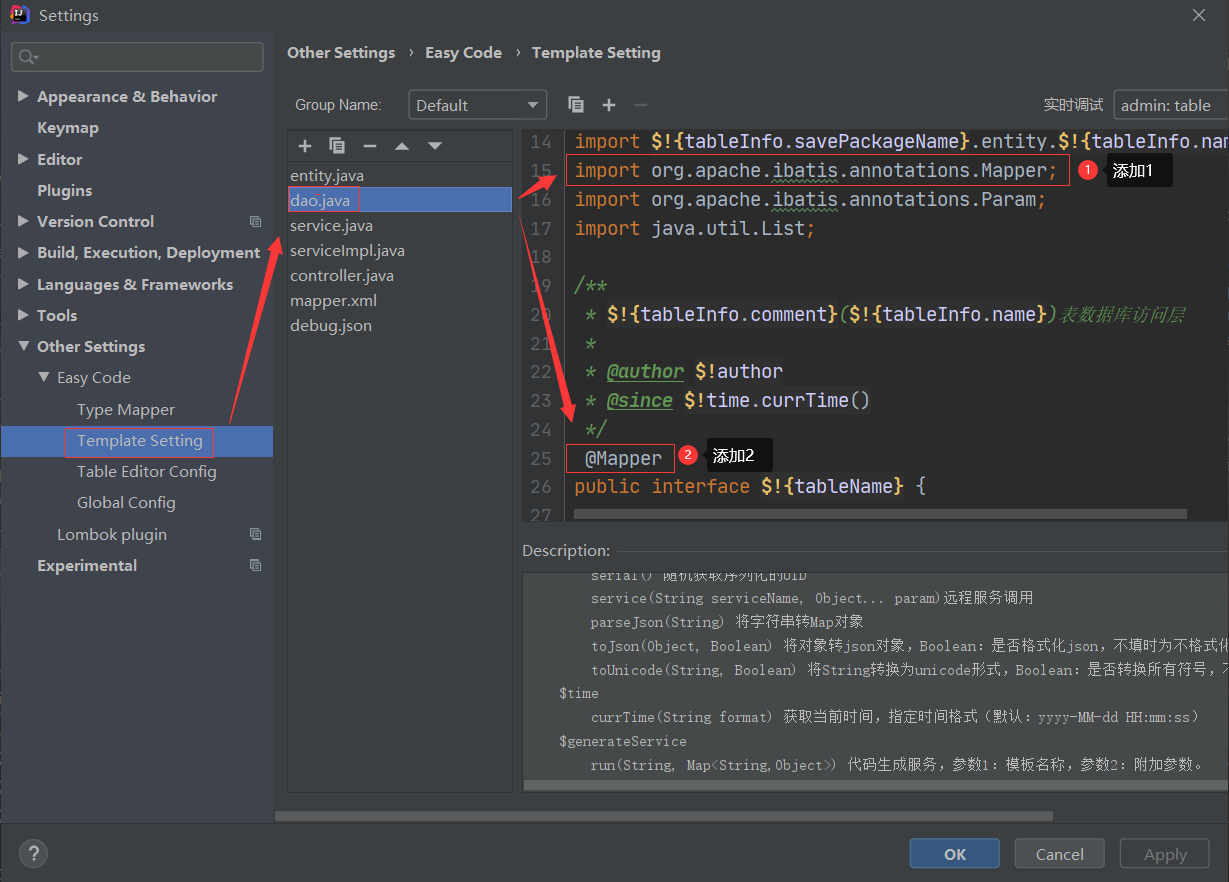
Task: Click the code editor horizontal scrollbar
Action: [x=880, y=514]
